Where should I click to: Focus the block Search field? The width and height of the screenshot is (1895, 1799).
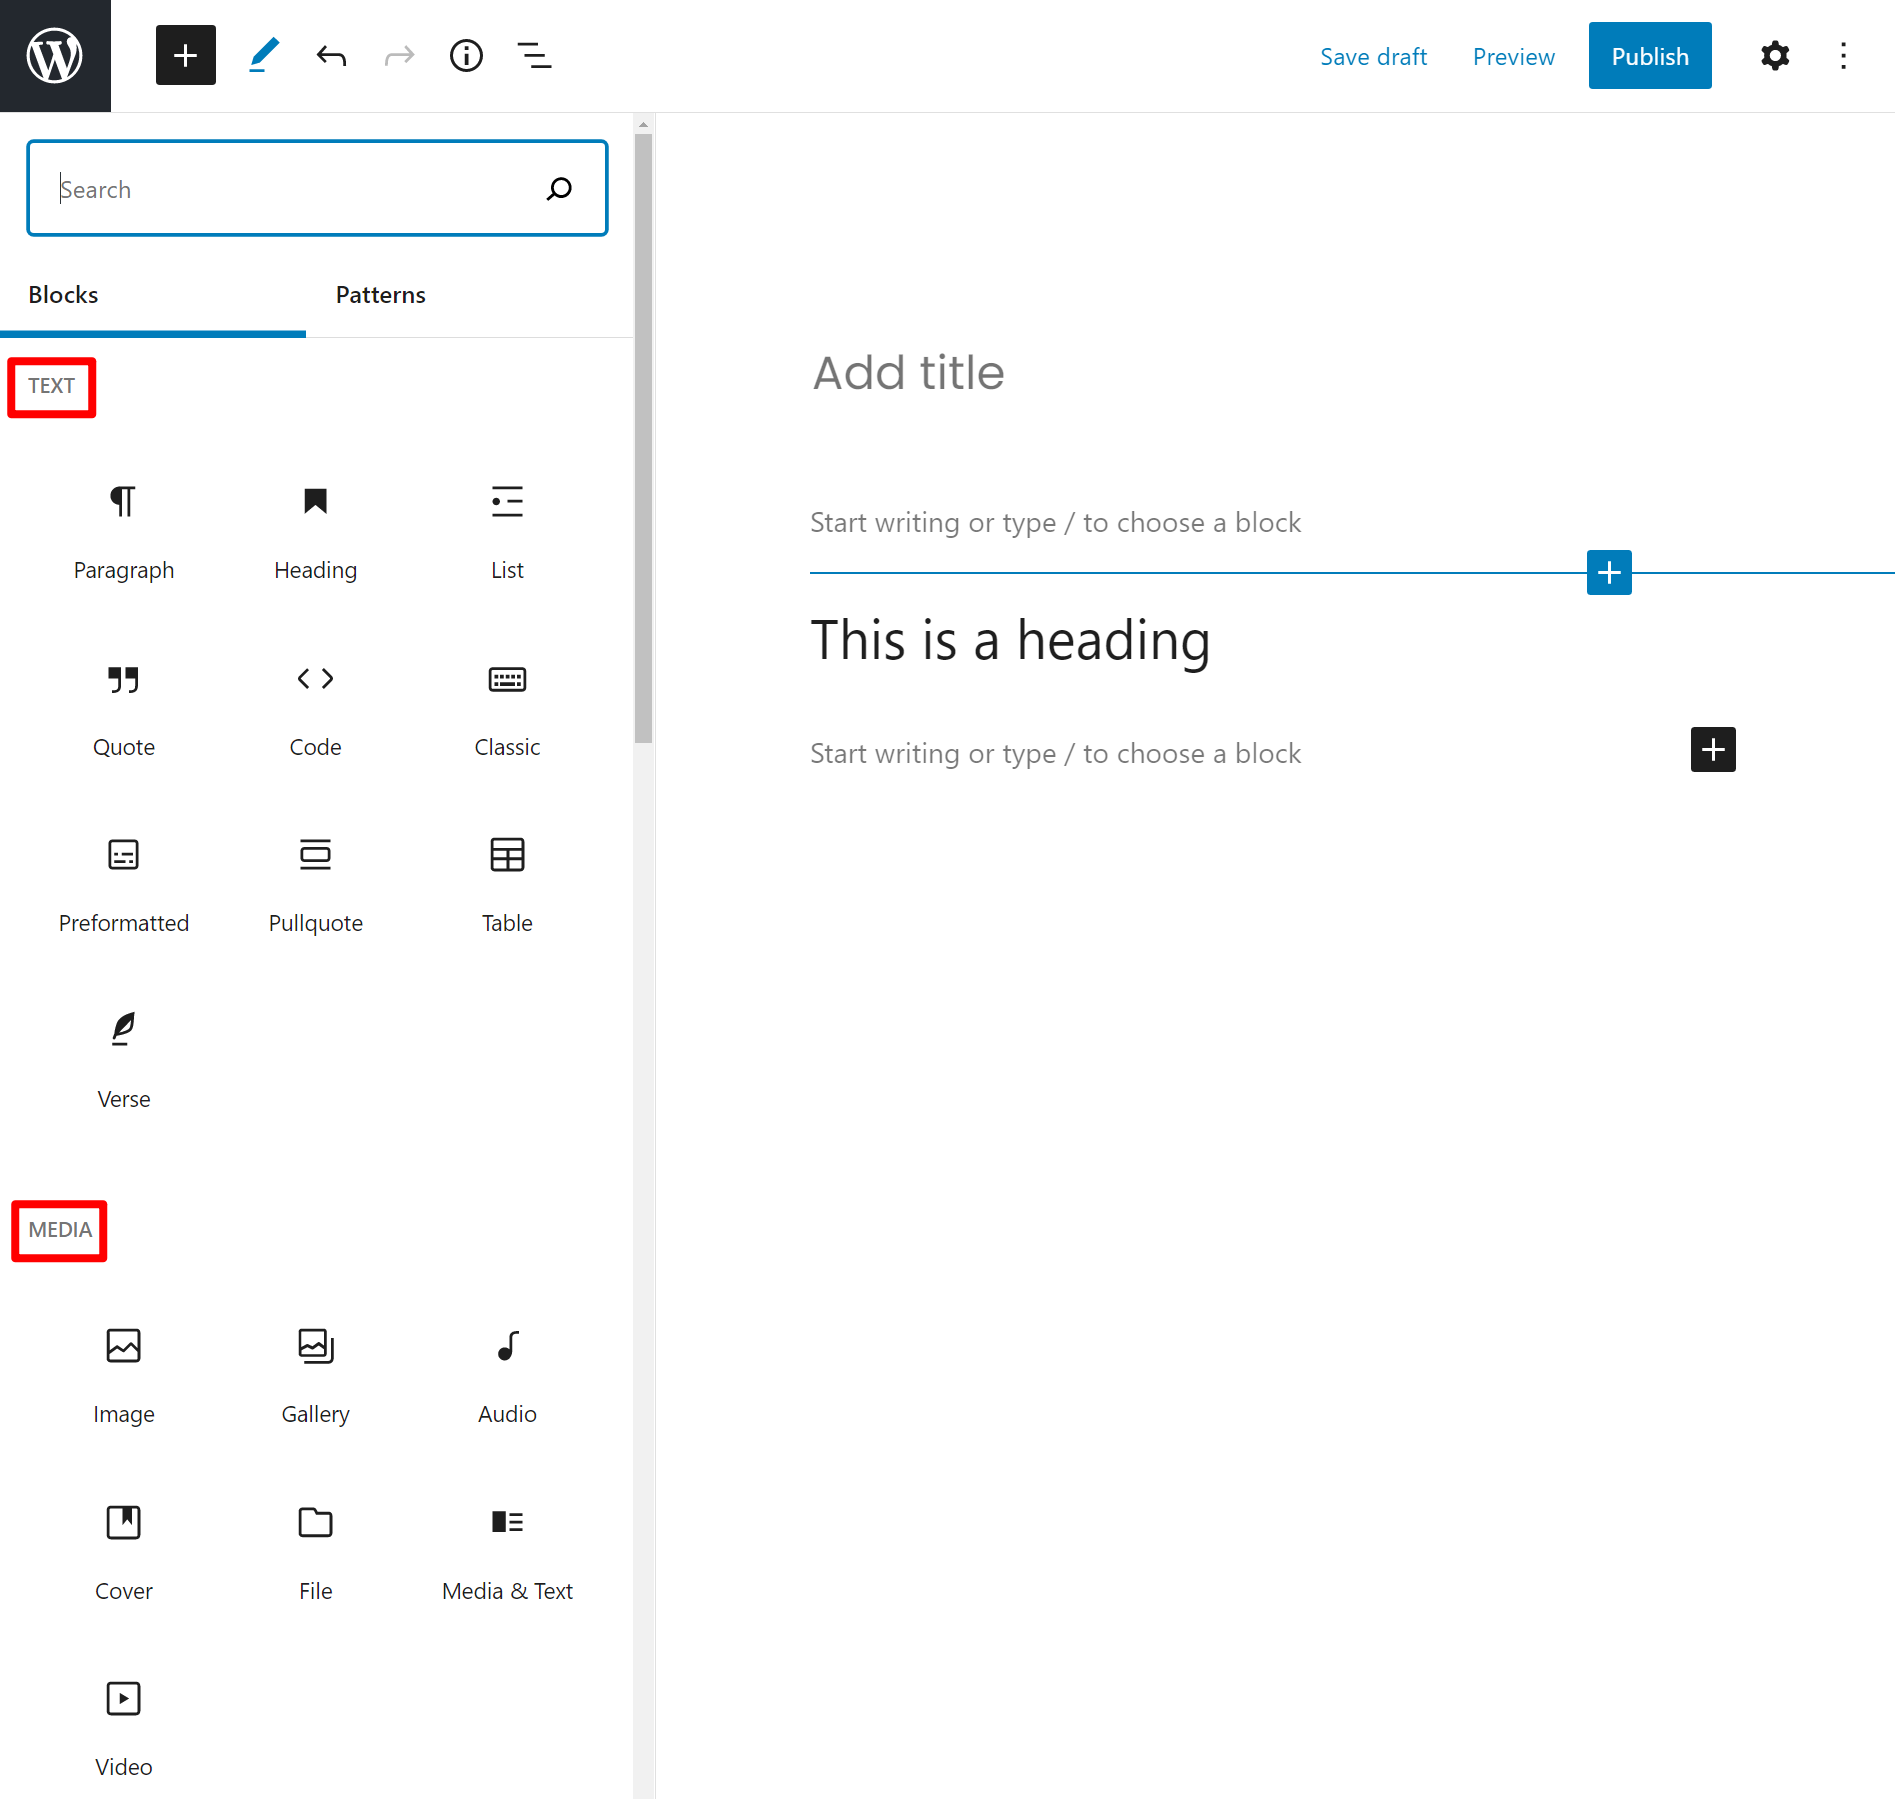300,189
